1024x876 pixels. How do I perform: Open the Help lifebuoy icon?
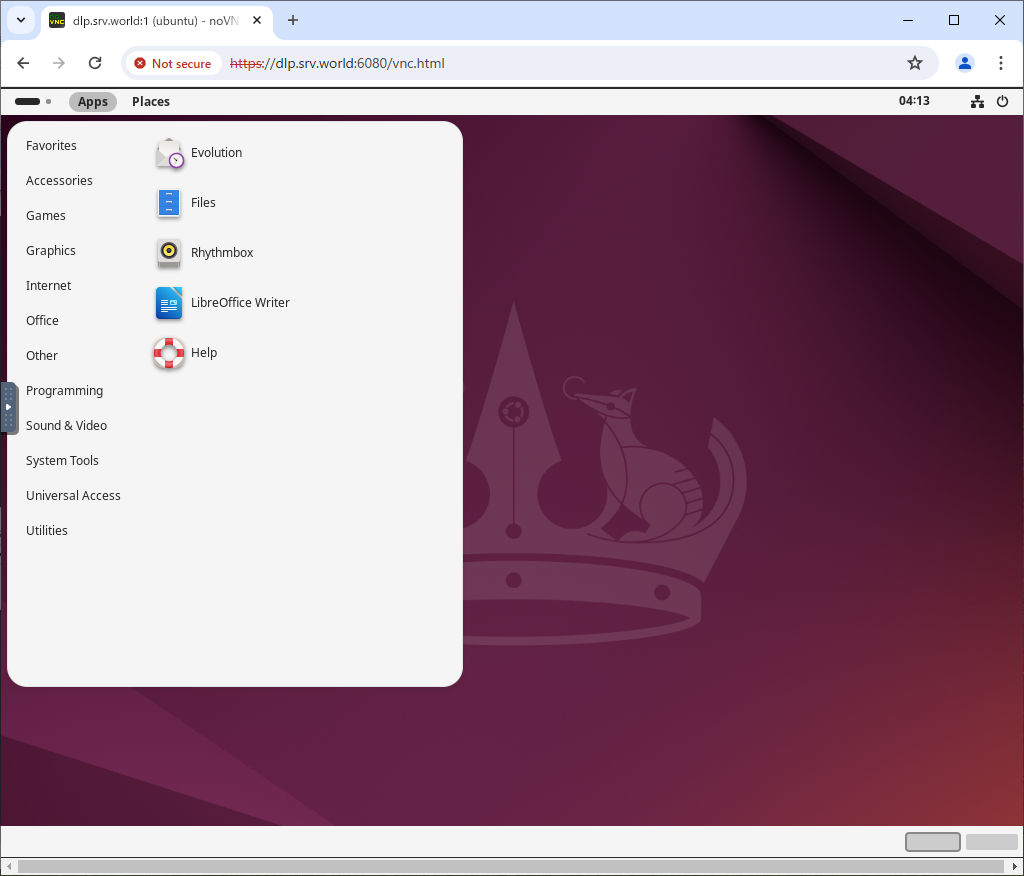pos(169,353)
